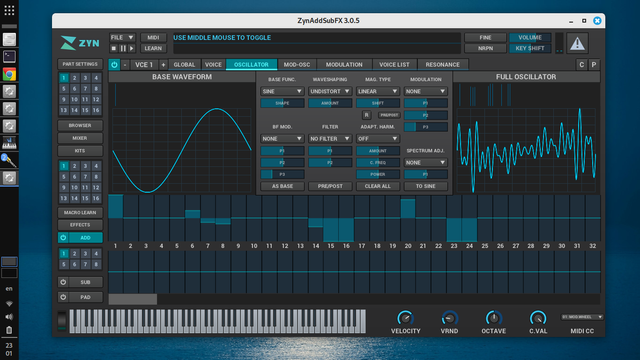This screenshot has height=360, width=640.
Task: Open the applications grid in the dock
Action: 9,10
